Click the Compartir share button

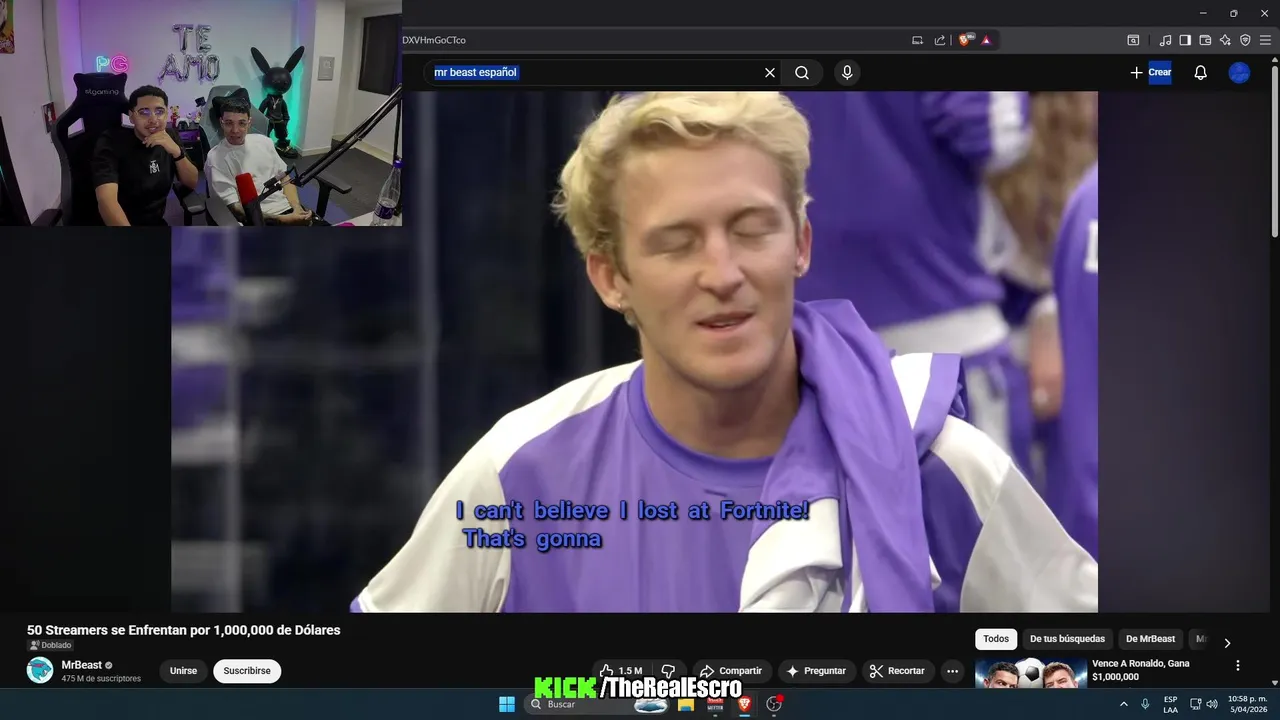coord(730,671)
